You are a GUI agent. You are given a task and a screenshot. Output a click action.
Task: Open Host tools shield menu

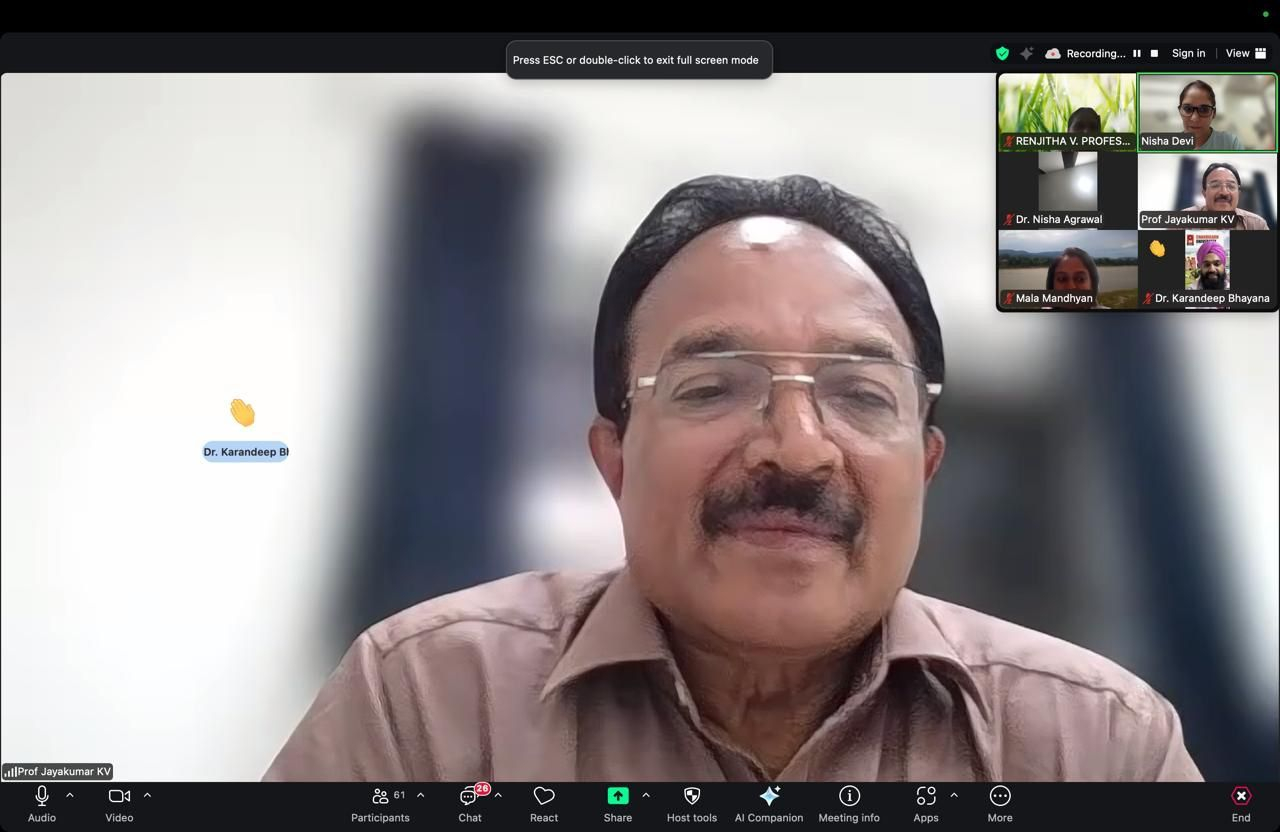click(691, 803)
